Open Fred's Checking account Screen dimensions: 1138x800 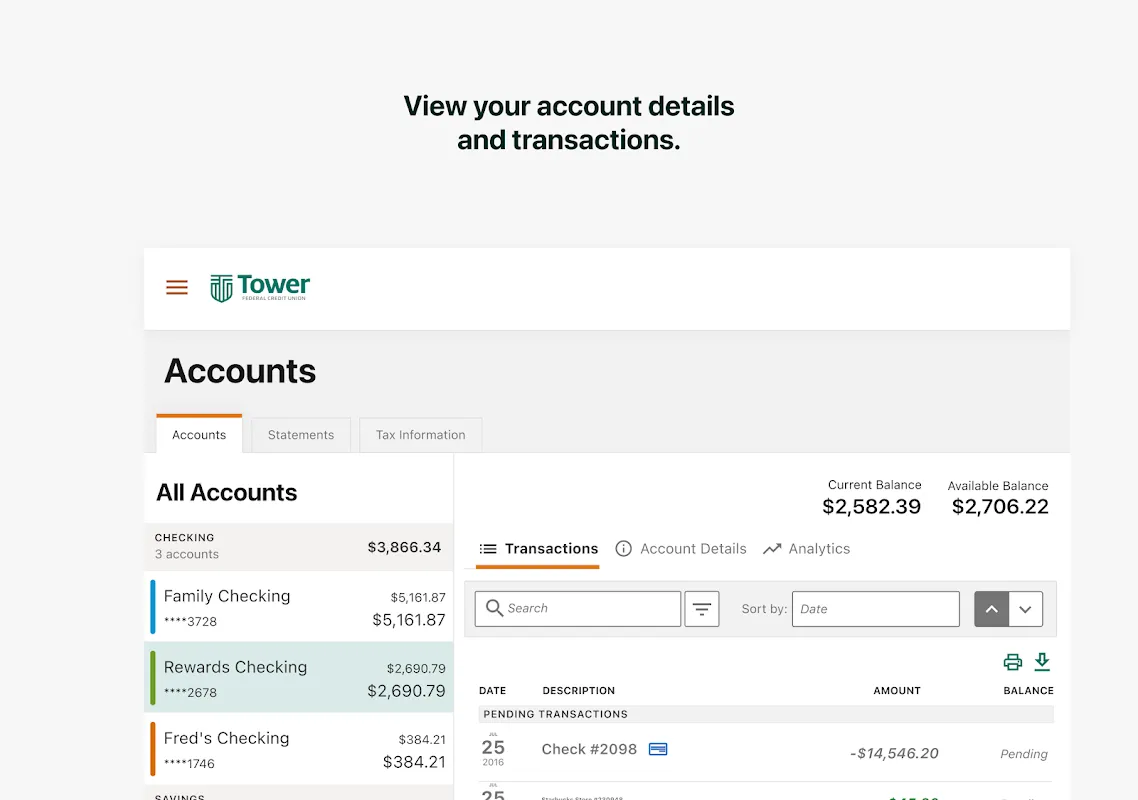point(300,749)
